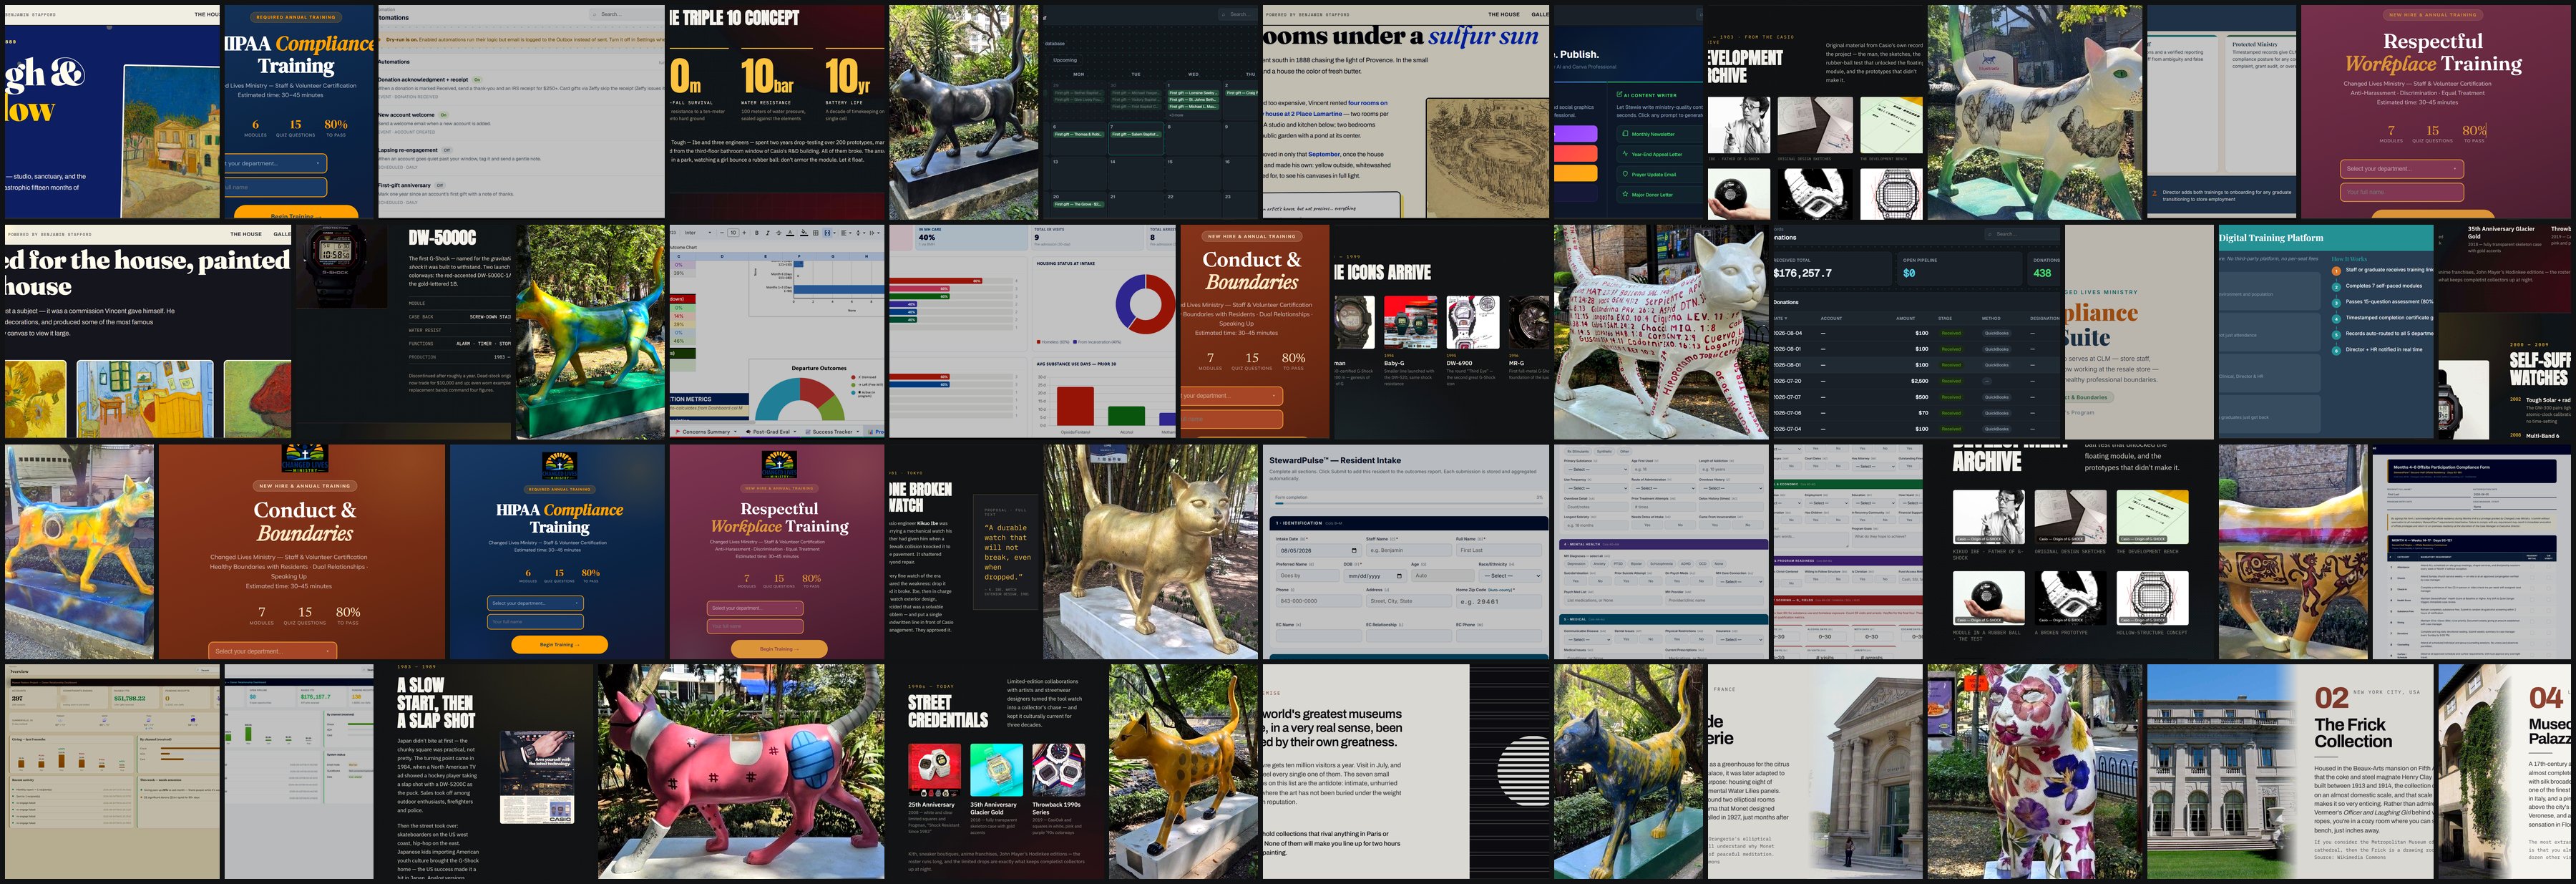Click the Search field on the Automations page
The height and width of the screenshot is (884, 2576).
(627, 15)
